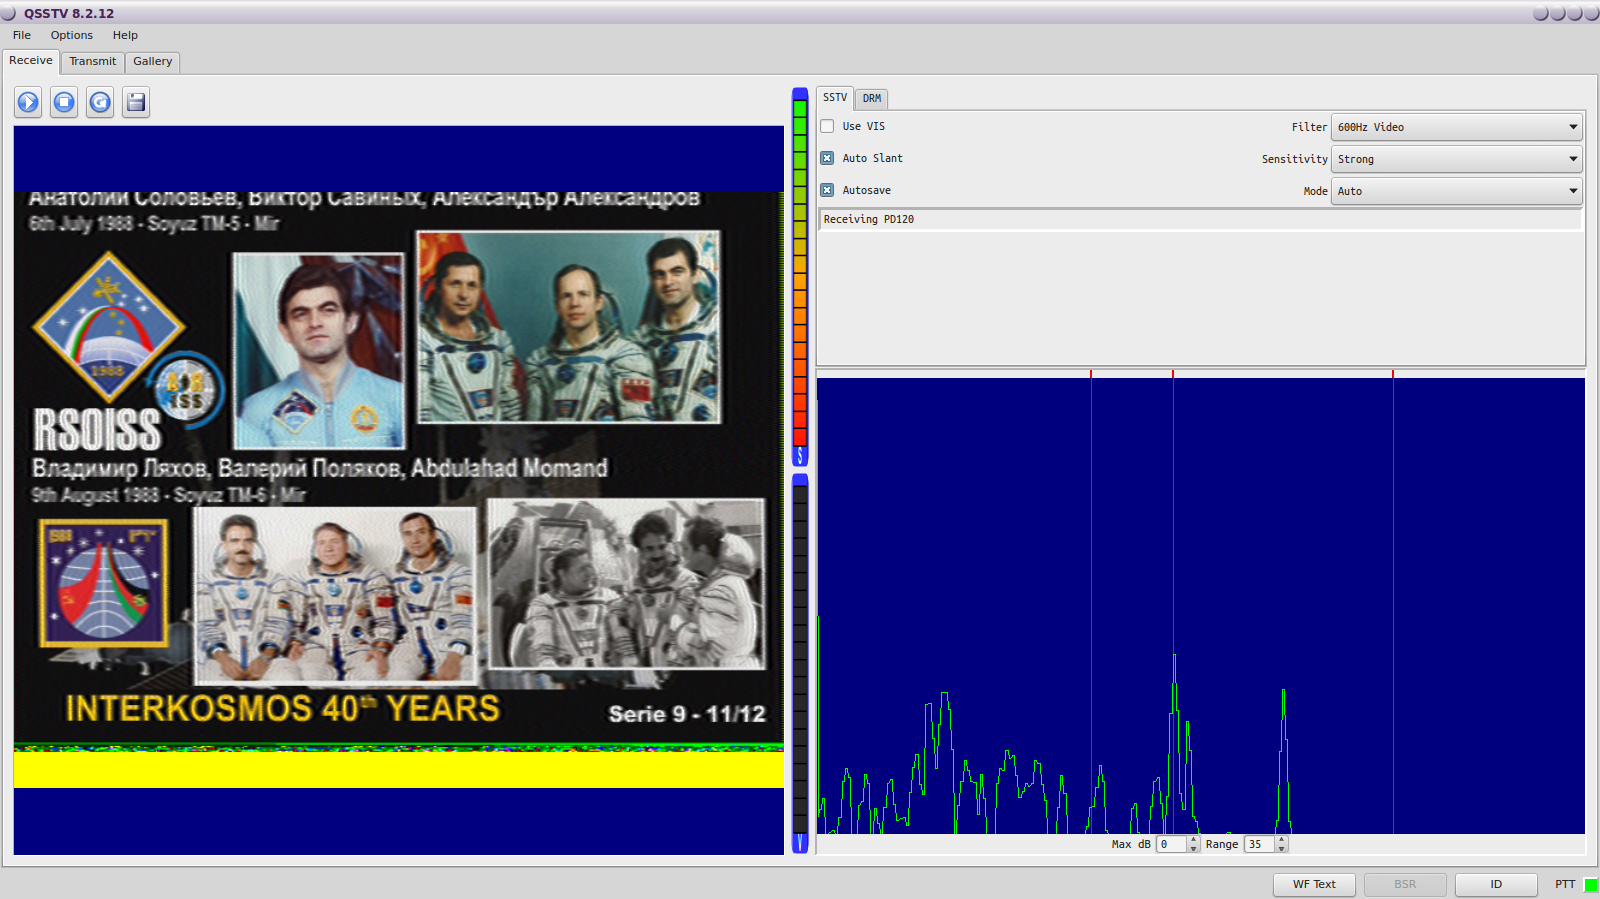Increase the Range spinner value
This screenshot has height=899, width=1600.
pos(1281,841)
